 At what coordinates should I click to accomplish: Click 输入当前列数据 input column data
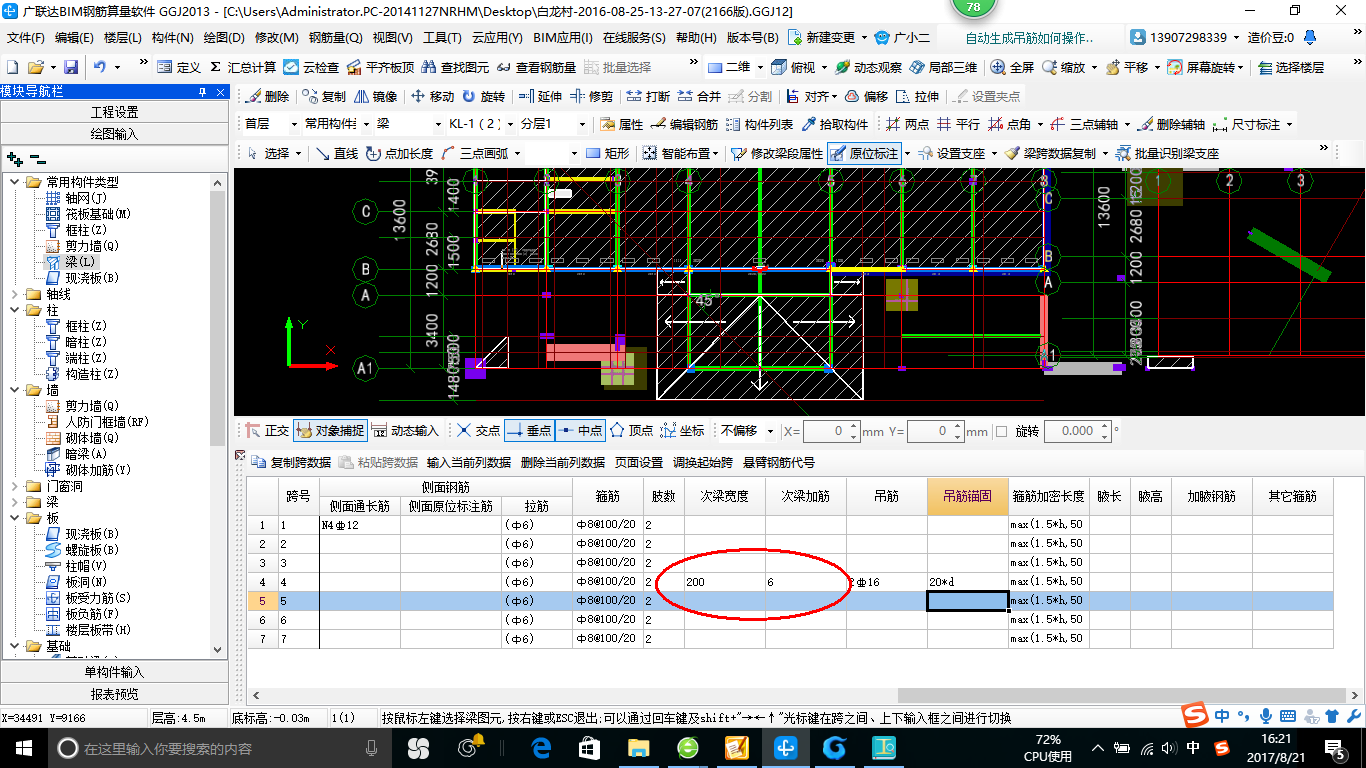[x=468, y=463]
